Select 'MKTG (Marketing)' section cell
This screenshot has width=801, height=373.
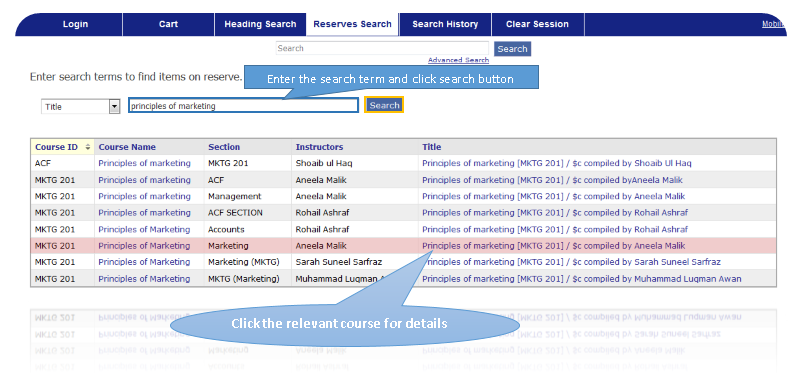[248, 279]
